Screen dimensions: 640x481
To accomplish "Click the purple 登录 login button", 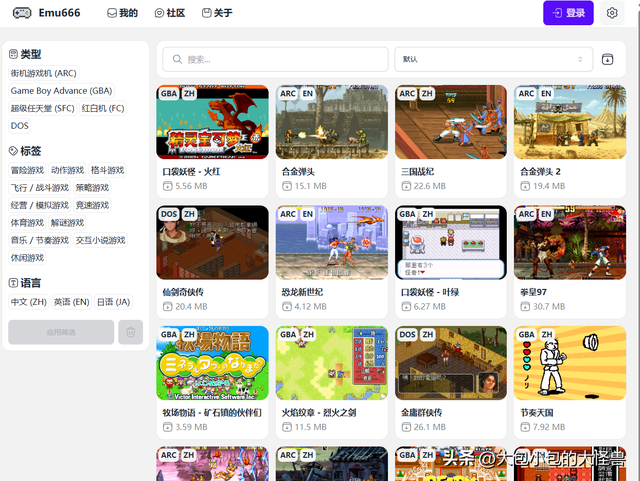I will pyautogui.click(x=568, y=13).
